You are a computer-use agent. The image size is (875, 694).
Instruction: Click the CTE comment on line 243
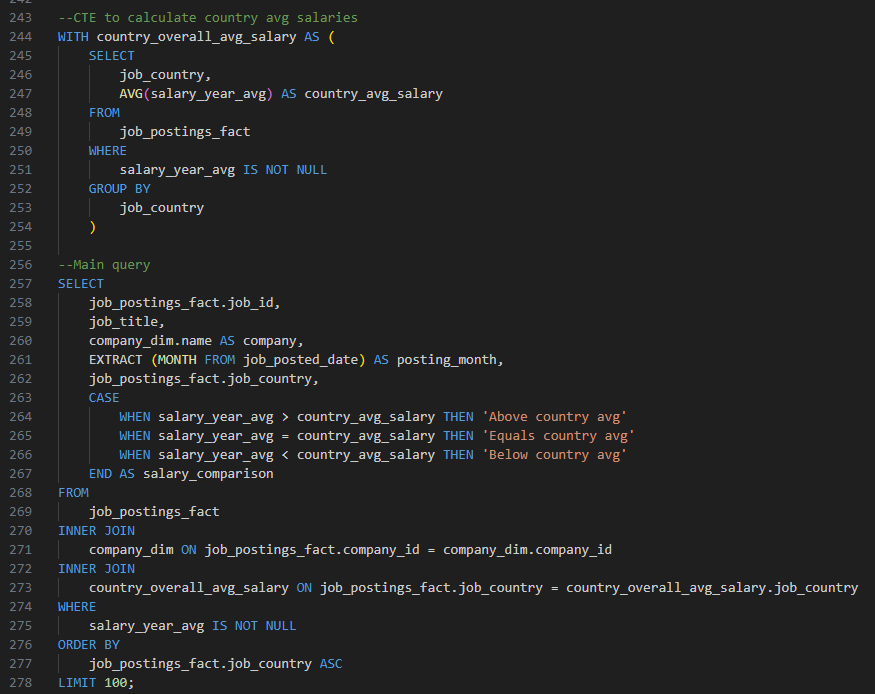tap(207, 18)
